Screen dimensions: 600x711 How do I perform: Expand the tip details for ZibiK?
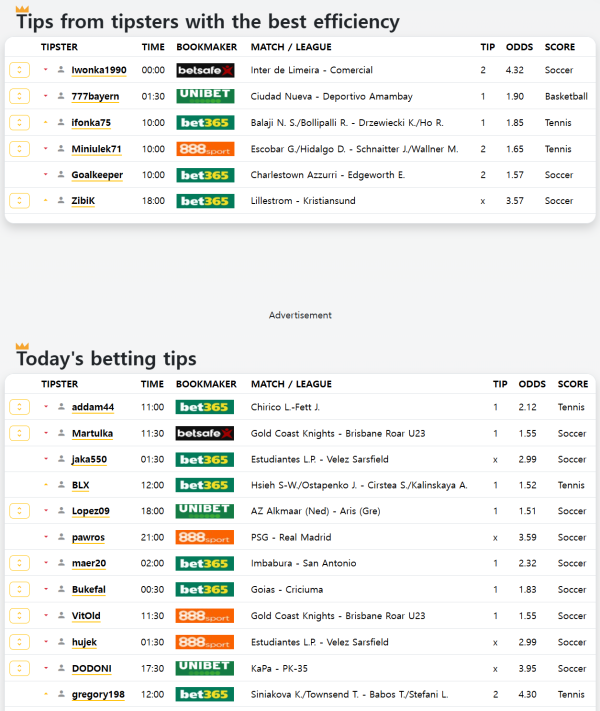click(x=19, y=200)
